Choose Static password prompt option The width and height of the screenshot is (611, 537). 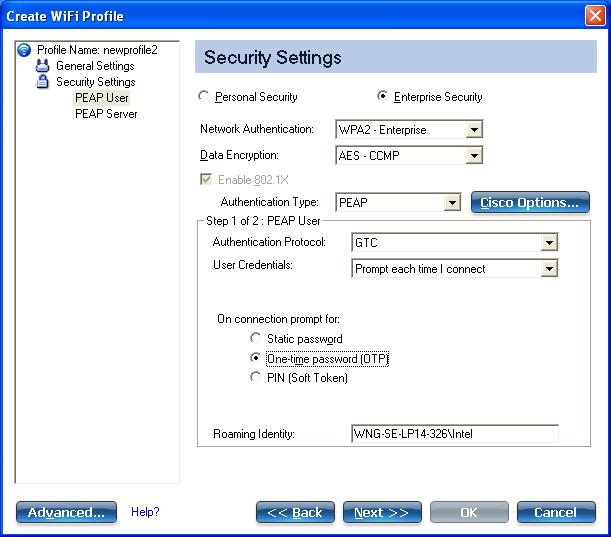[255, 338]
